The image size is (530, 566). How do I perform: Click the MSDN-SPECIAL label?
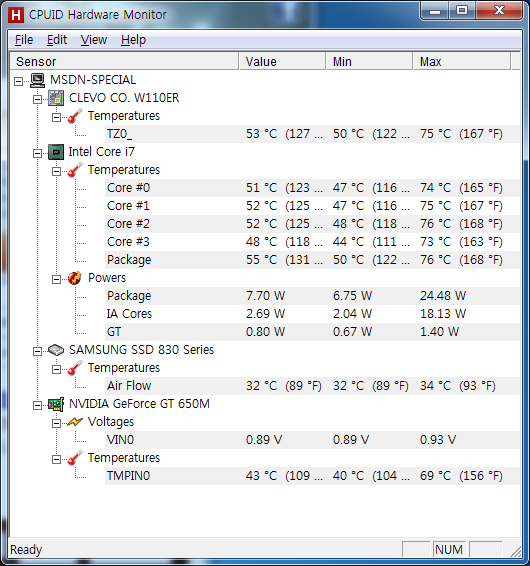(93, 80)
